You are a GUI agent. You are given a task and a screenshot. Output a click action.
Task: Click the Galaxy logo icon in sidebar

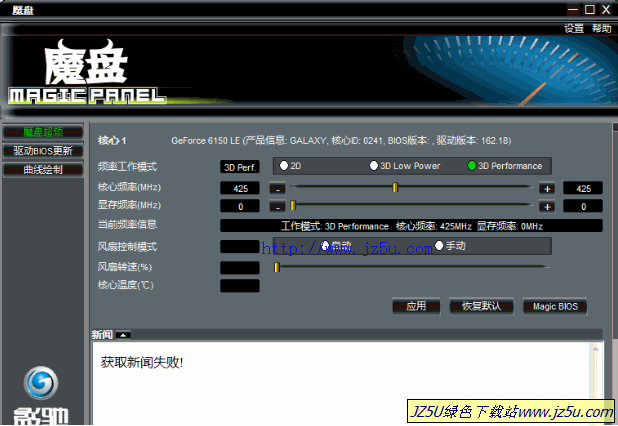[x=41, y=383]
